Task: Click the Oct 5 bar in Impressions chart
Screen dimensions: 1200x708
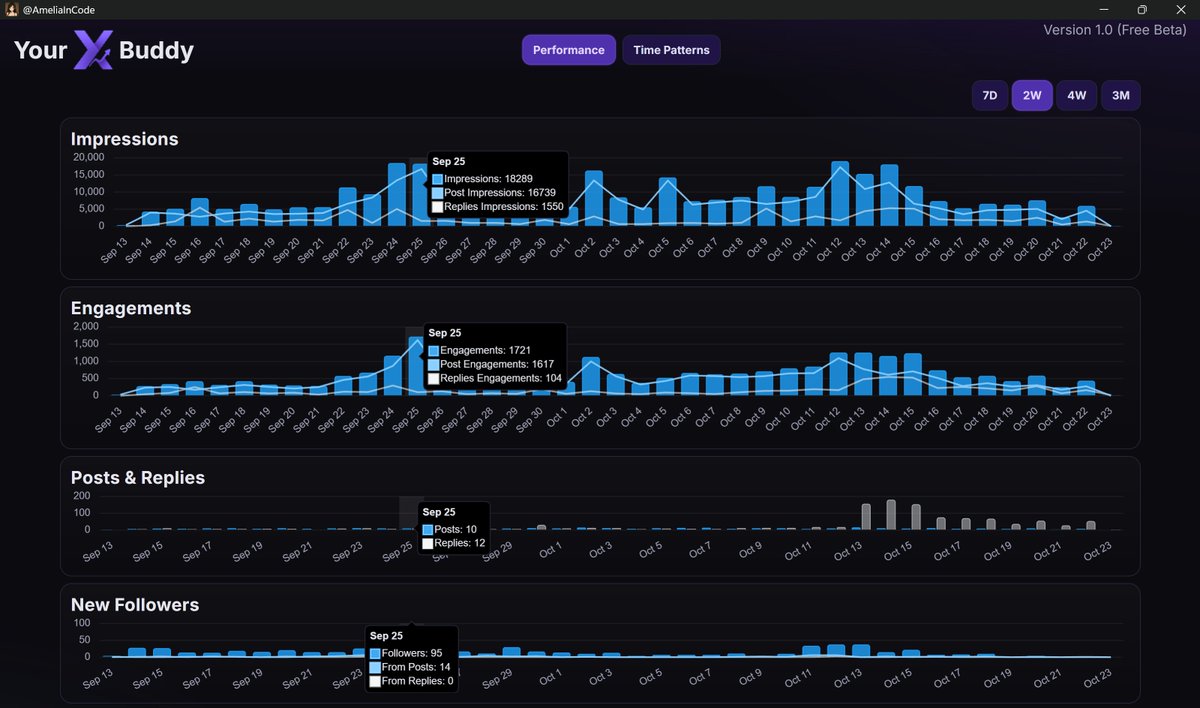Action: [668, 202]
